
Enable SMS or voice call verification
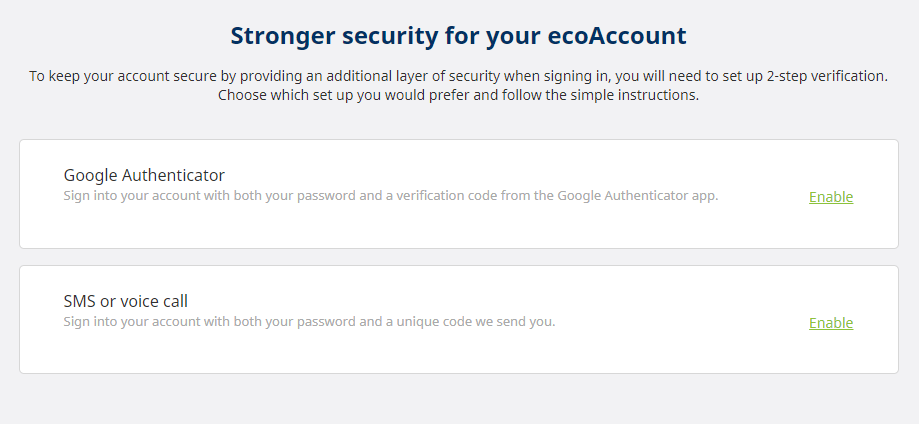pos(830,323)
